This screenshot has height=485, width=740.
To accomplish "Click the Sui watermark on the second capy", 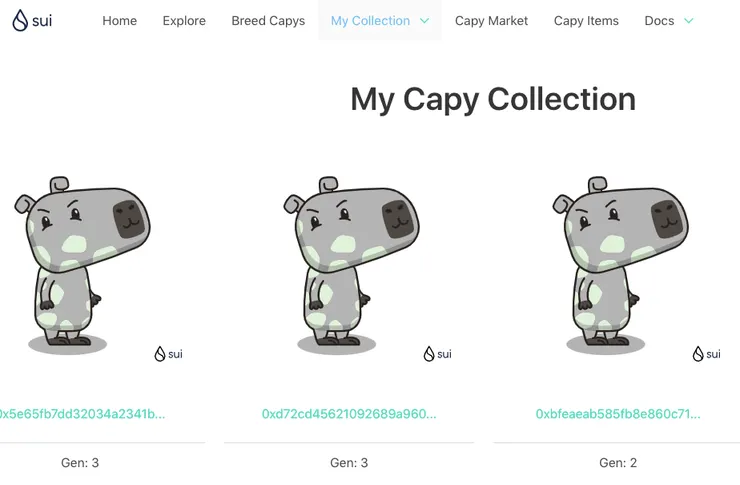I will (x=437, y=354).
